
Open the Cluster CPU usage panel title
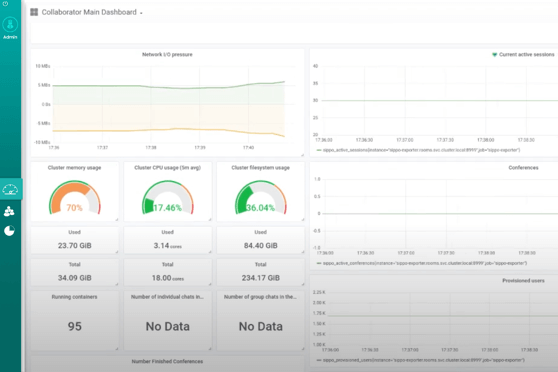[168, 168]
